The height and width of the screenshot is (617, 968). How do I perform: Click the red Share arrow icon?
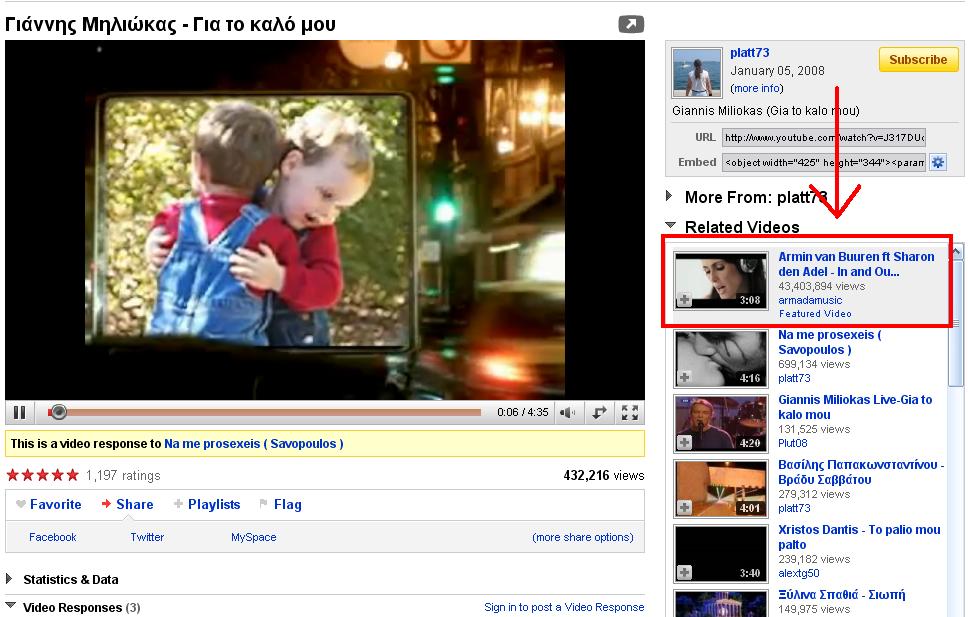click(x=106, y=504)
